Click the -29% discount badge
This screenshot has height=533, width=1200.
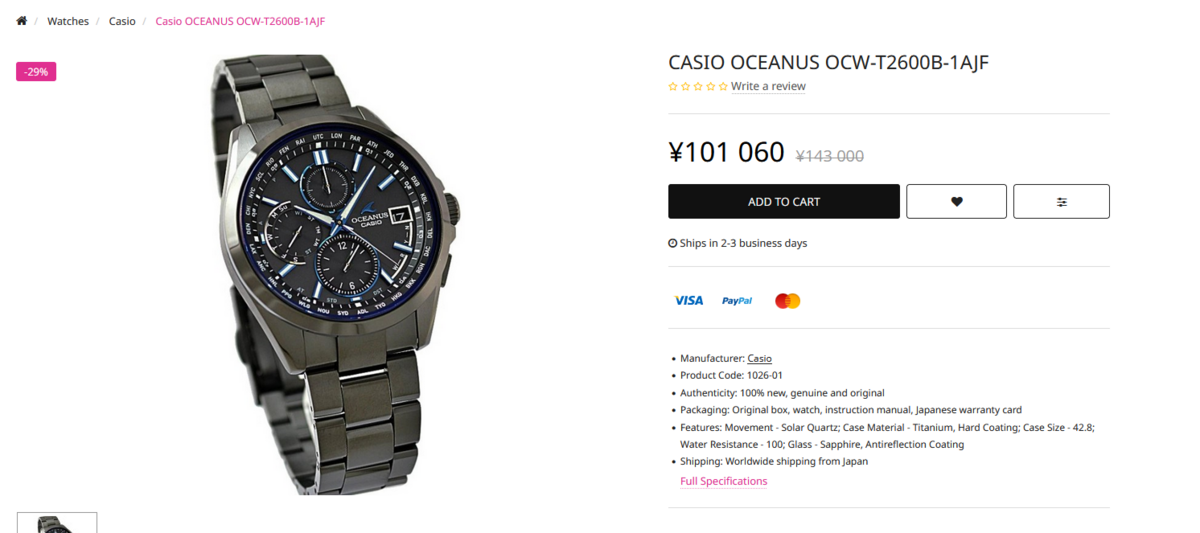coord(36,71)
